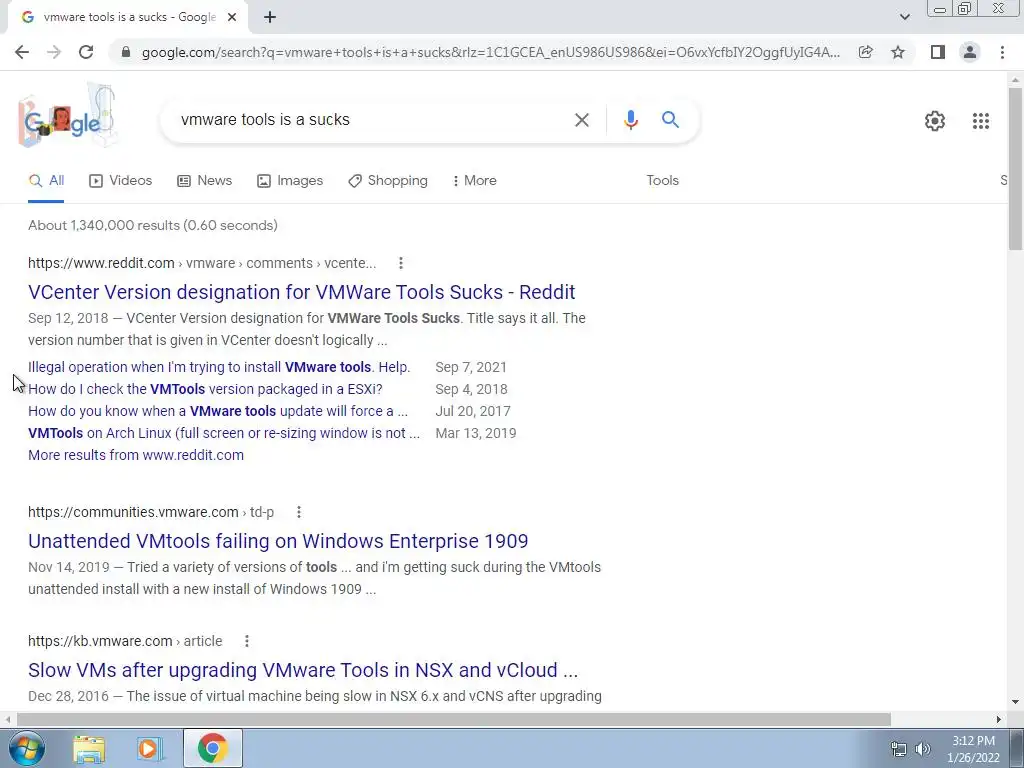The image size is (1024, 768).
Task: Open 'How do I check the VMTools version' link
Action: tap(205, 389)
